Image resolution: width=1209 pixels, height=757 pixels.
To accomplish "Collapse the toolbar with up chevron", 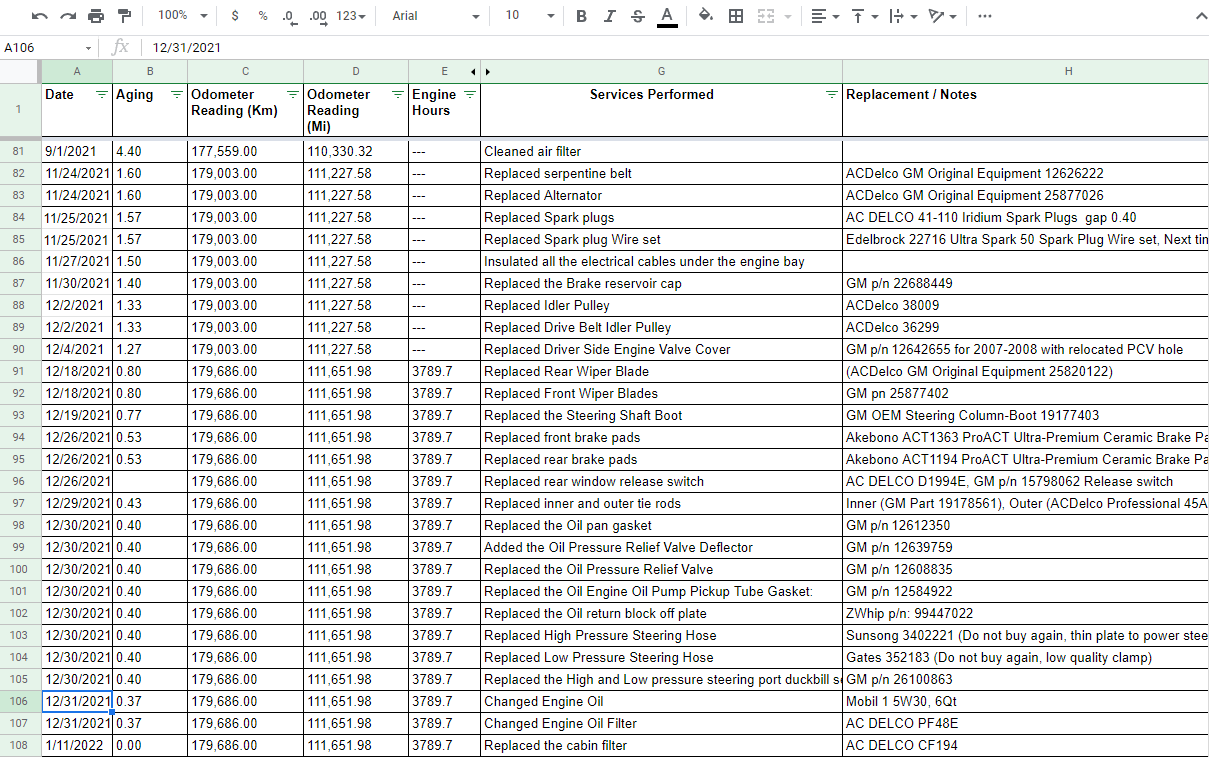I will click(1200, 16).
